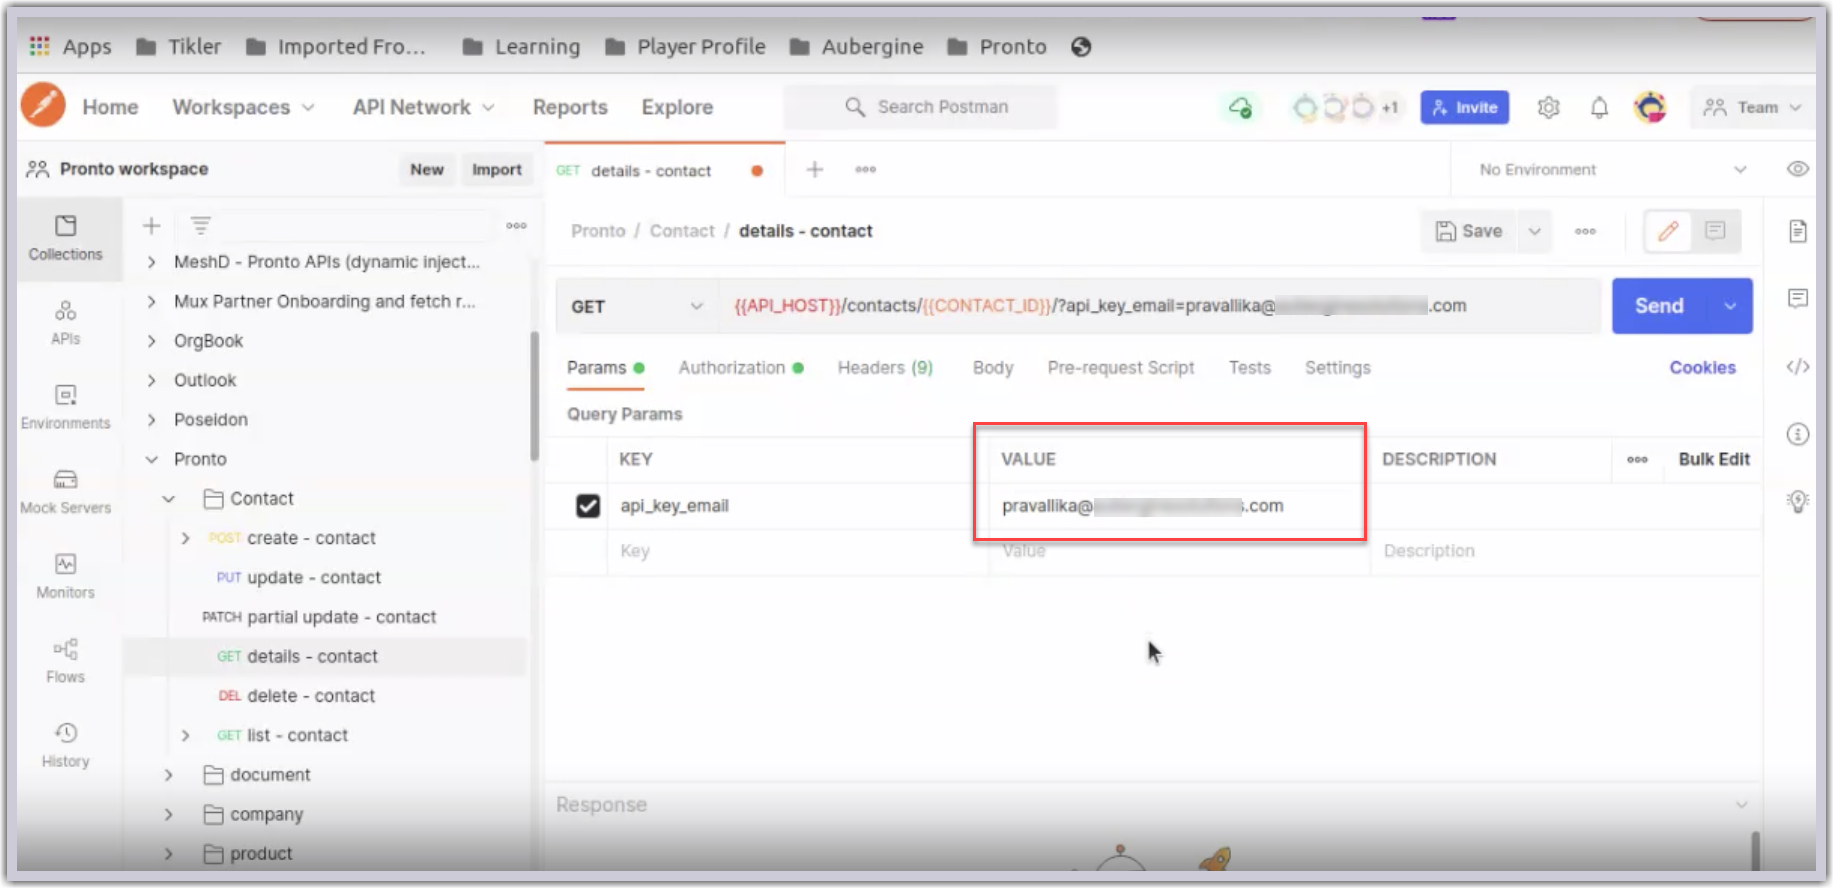
Task: Click the Search Postman field
Action: (919, 107)
